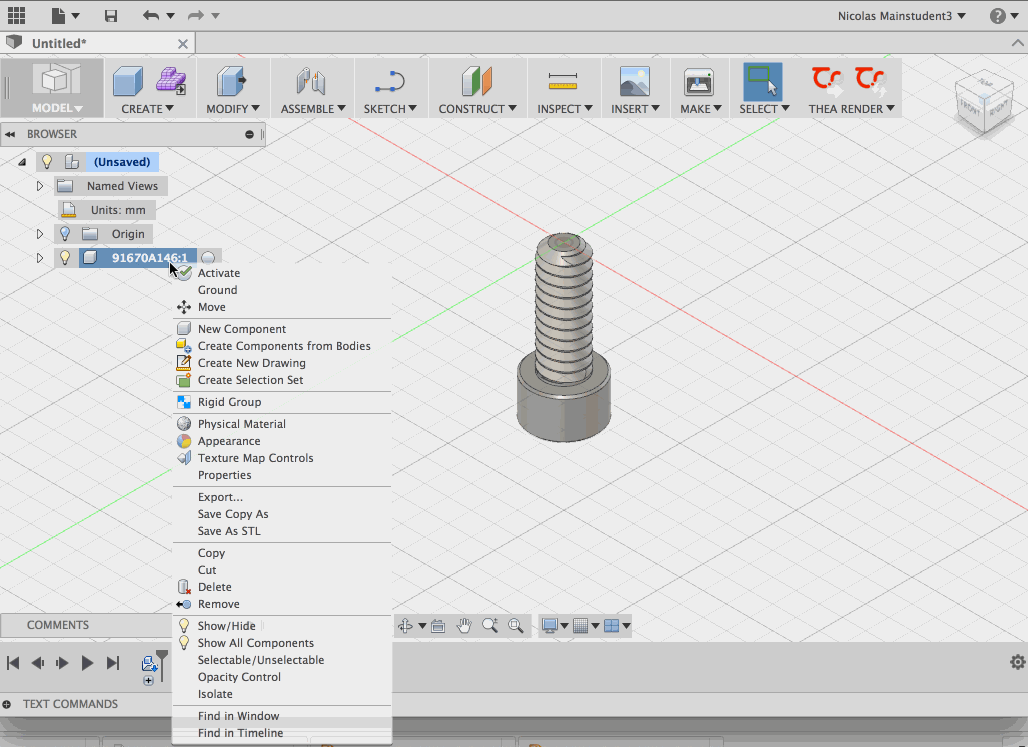Click the Make 3D print icon
Image resolution: width=1028 pixels, height=747 pixels.
click(x=697, y=81)
